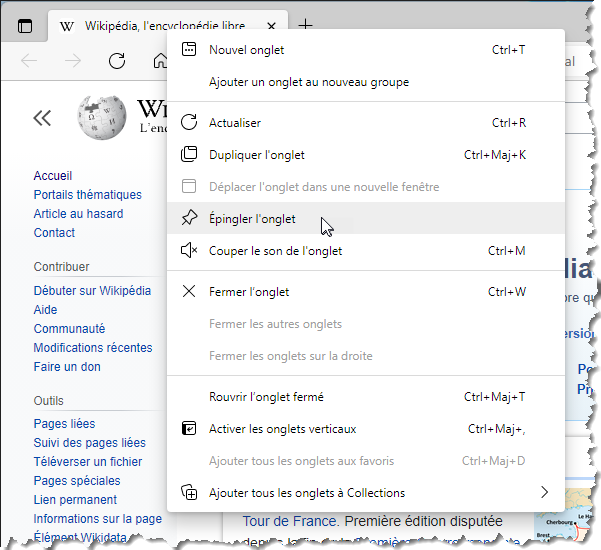Open the tab actions menu icon
This screenshot has width=601, height=550.
(25, 26)
